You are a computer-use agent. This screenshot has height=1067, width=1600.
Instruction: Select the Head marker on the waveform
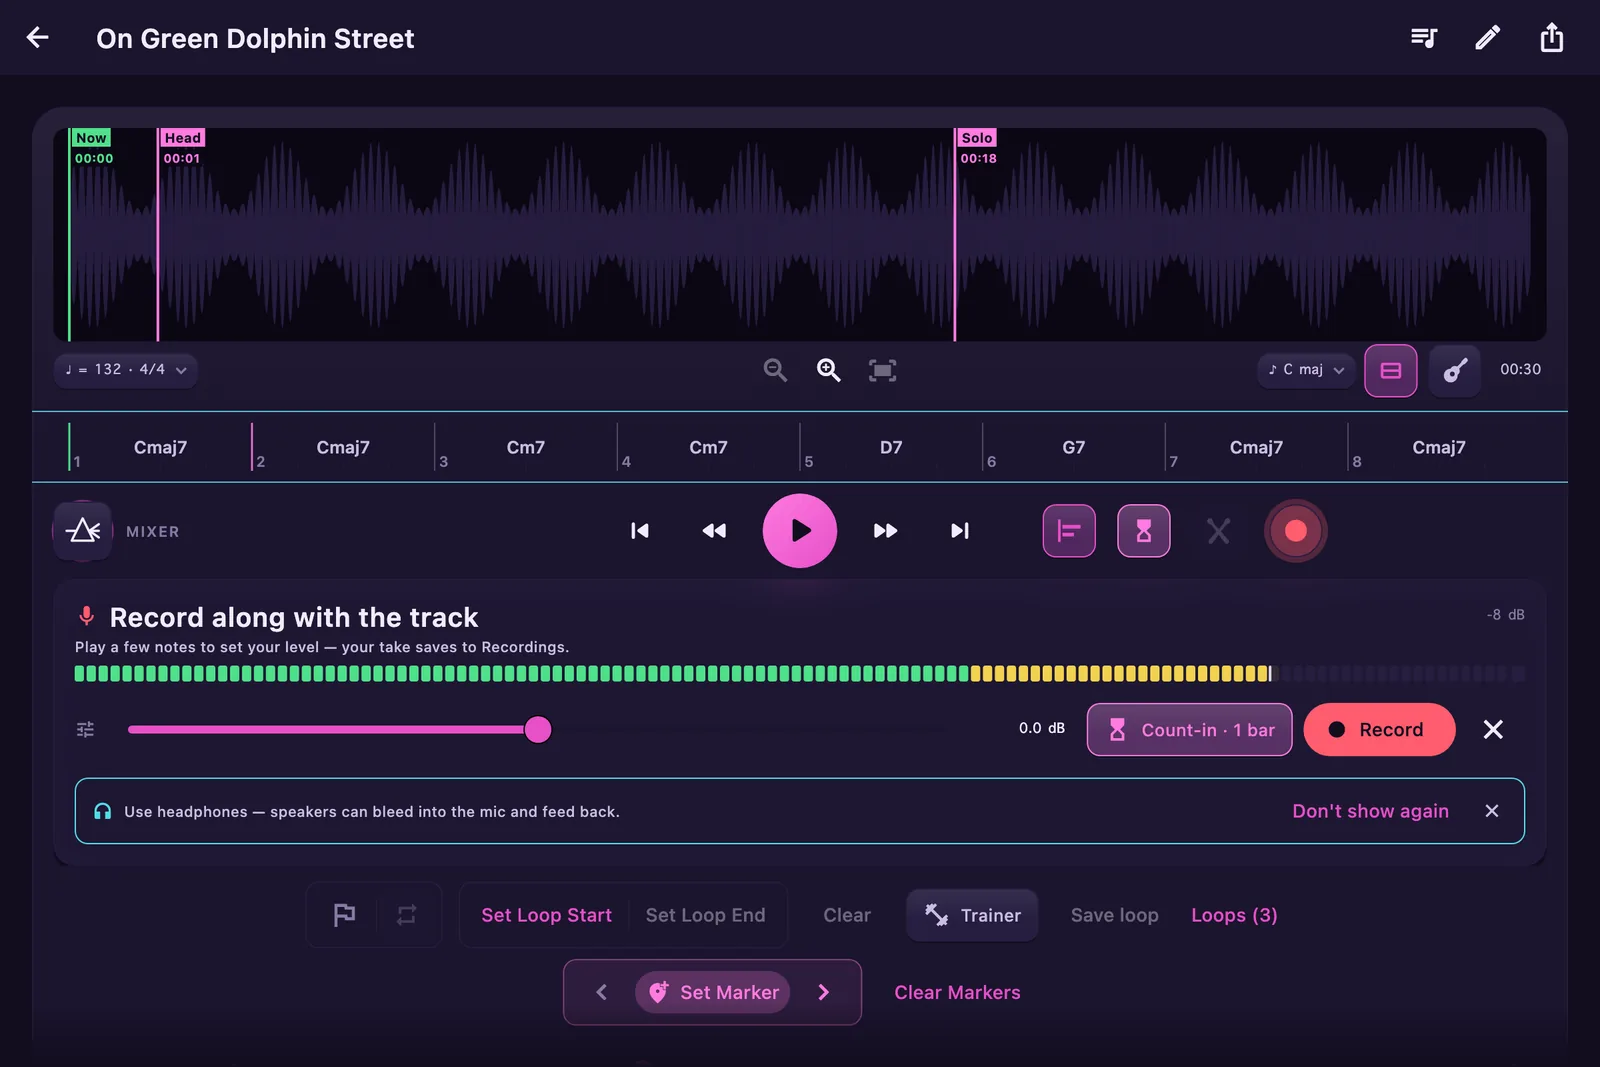point(183,138)
